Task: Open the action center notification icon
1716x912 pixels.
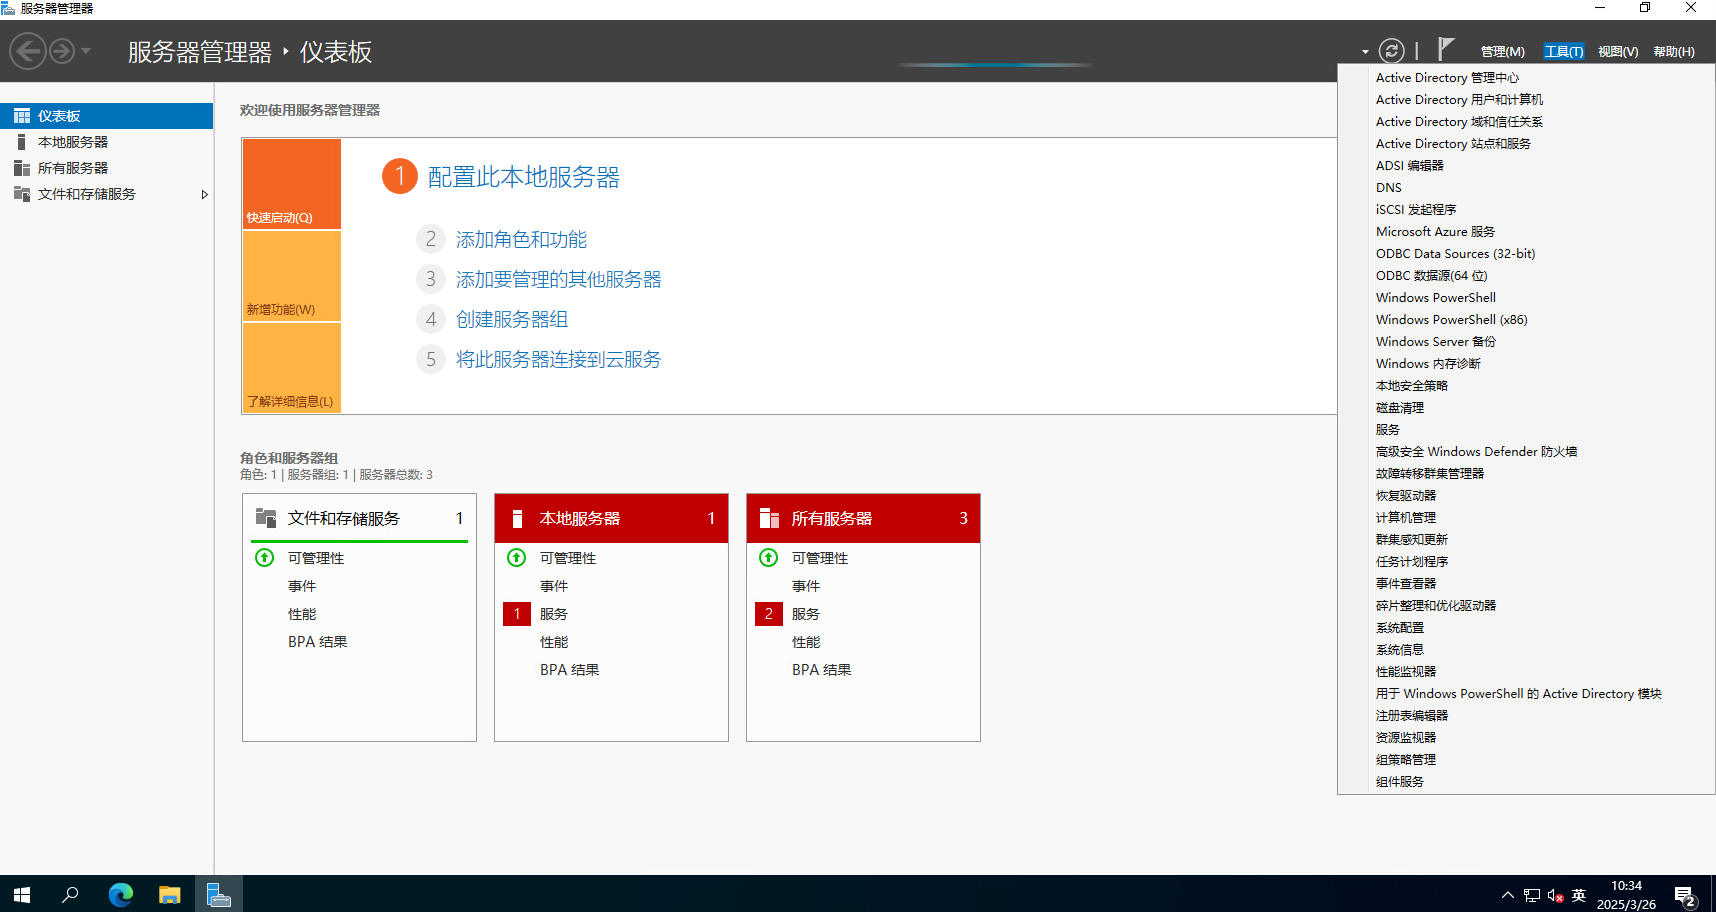Action: pos(1685,895)
